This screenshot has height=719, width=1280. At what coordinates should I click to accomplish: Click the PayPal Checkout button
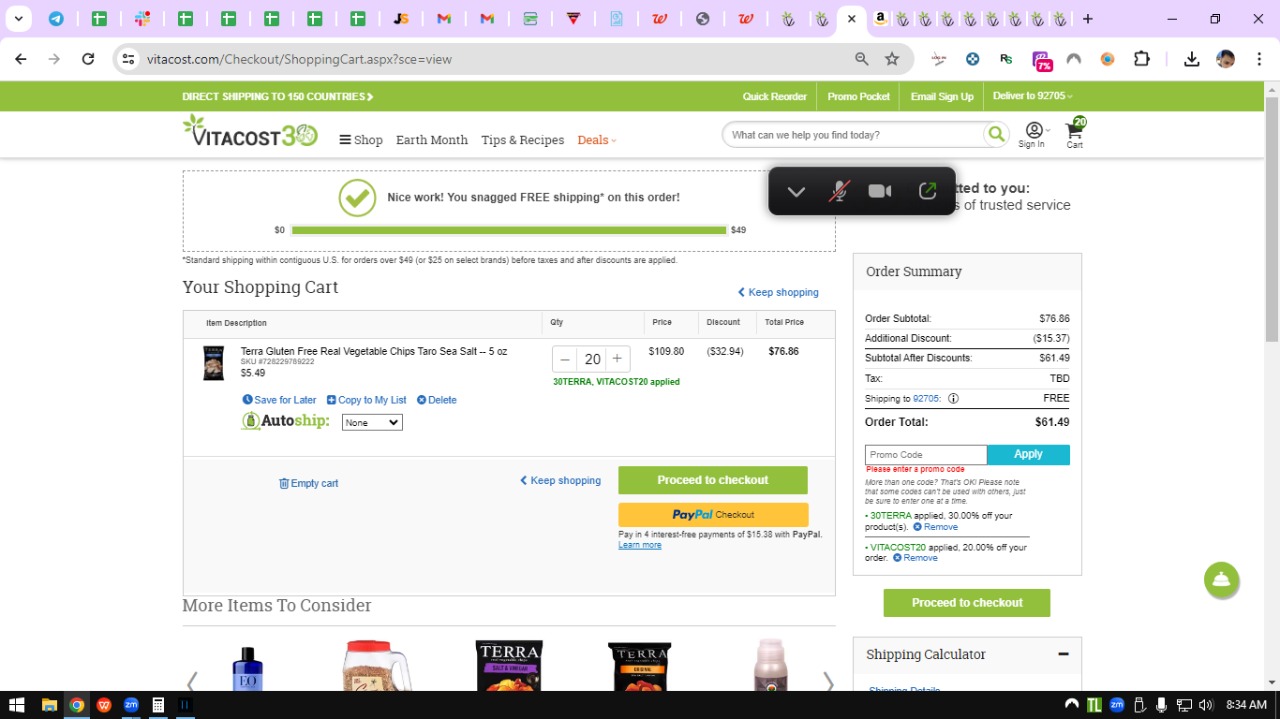[713, 515]
